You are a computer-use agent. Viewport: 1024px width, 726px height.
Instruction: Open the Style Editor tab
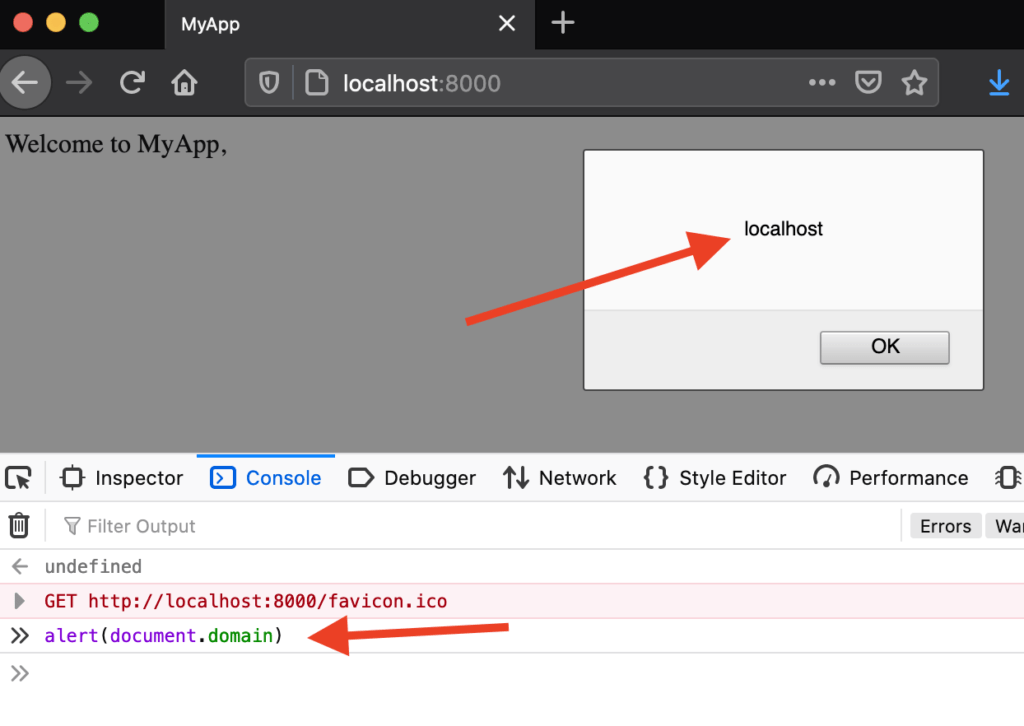click(716, 478)
